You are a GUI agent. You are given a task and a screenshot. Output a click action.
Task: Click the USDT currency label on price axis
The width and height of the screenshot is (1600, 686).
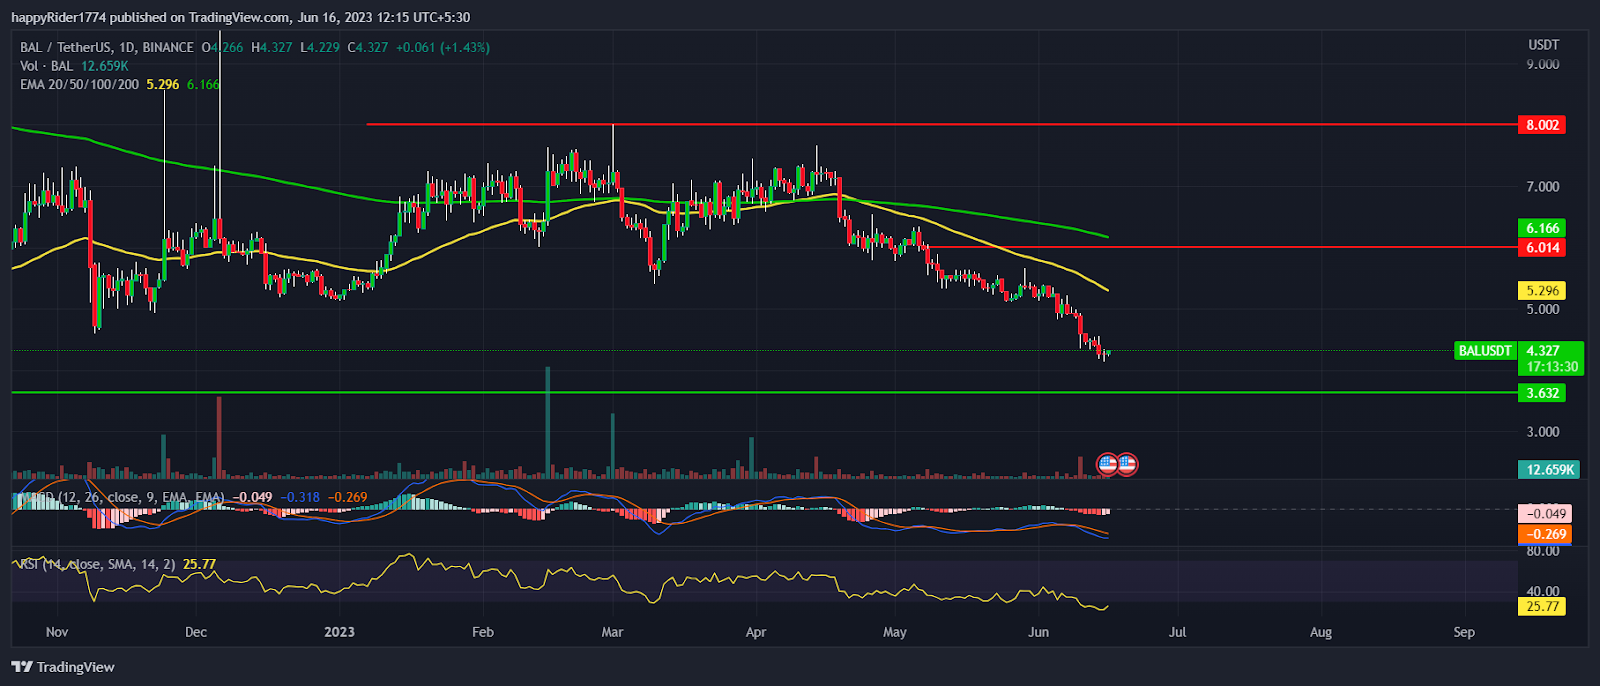pos(1543,45)
